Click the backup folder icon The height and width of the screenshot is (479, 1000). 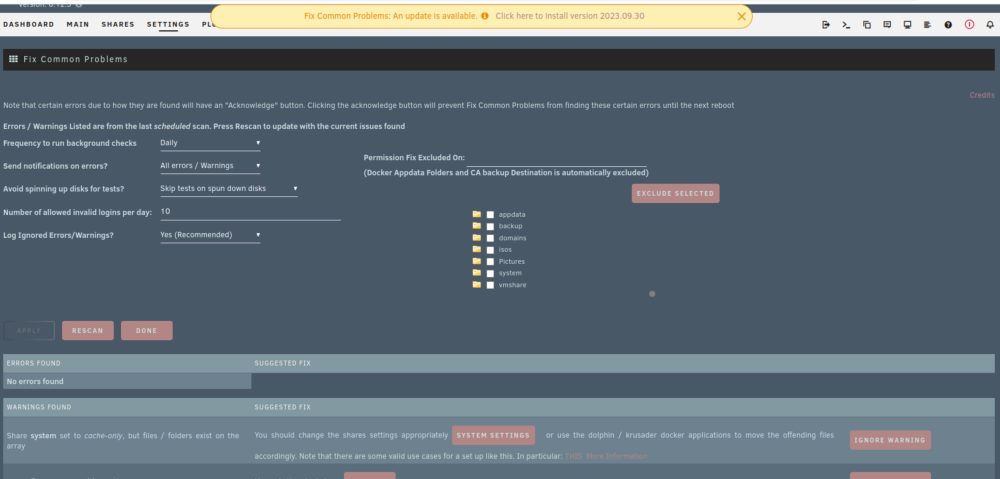476,226
